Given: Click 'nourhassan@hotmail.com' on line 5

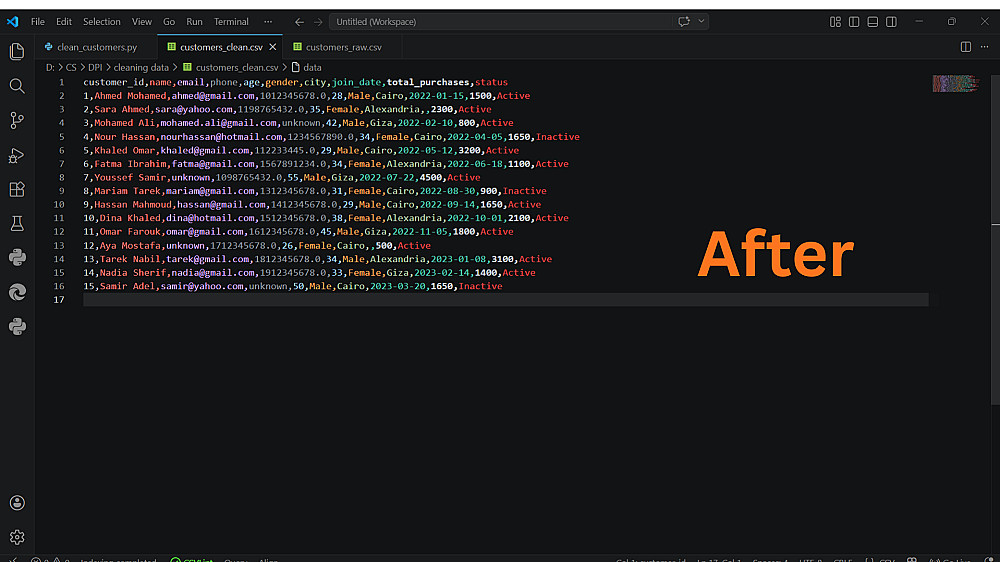Looking at the screenshot, I should pyautogui.click(x=221, y=137).
